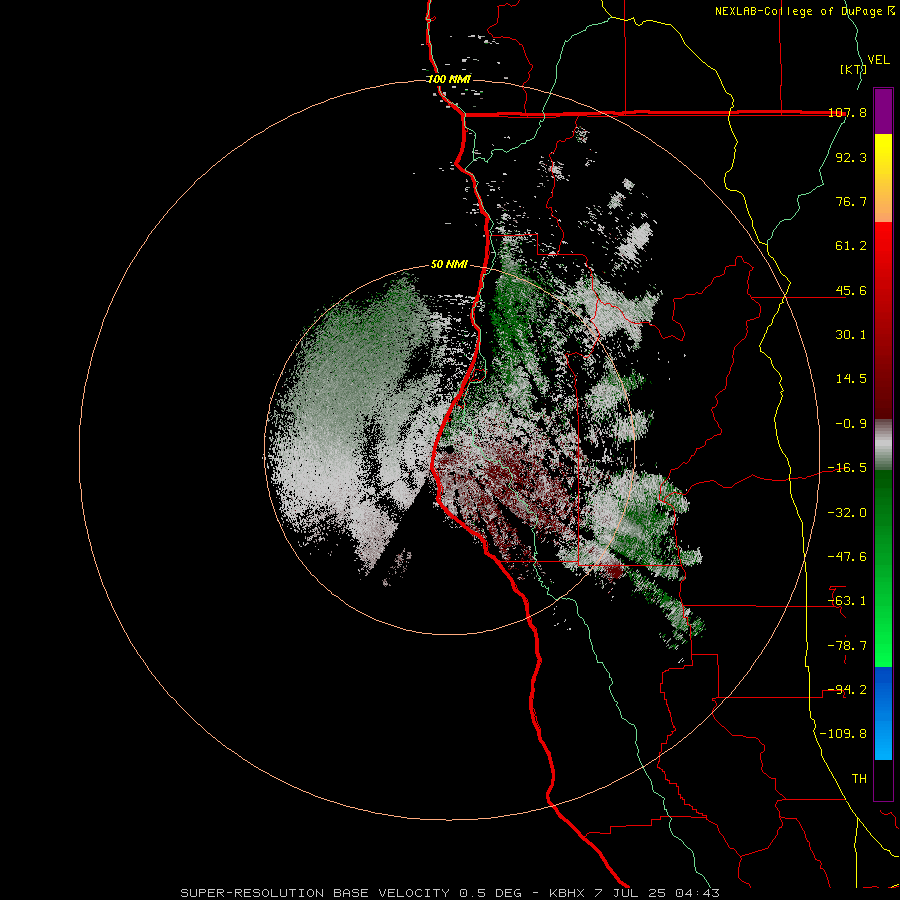The image size is (900, 900).
Task: Click the purple segment of color bar
Action: (x=883, y=111)
